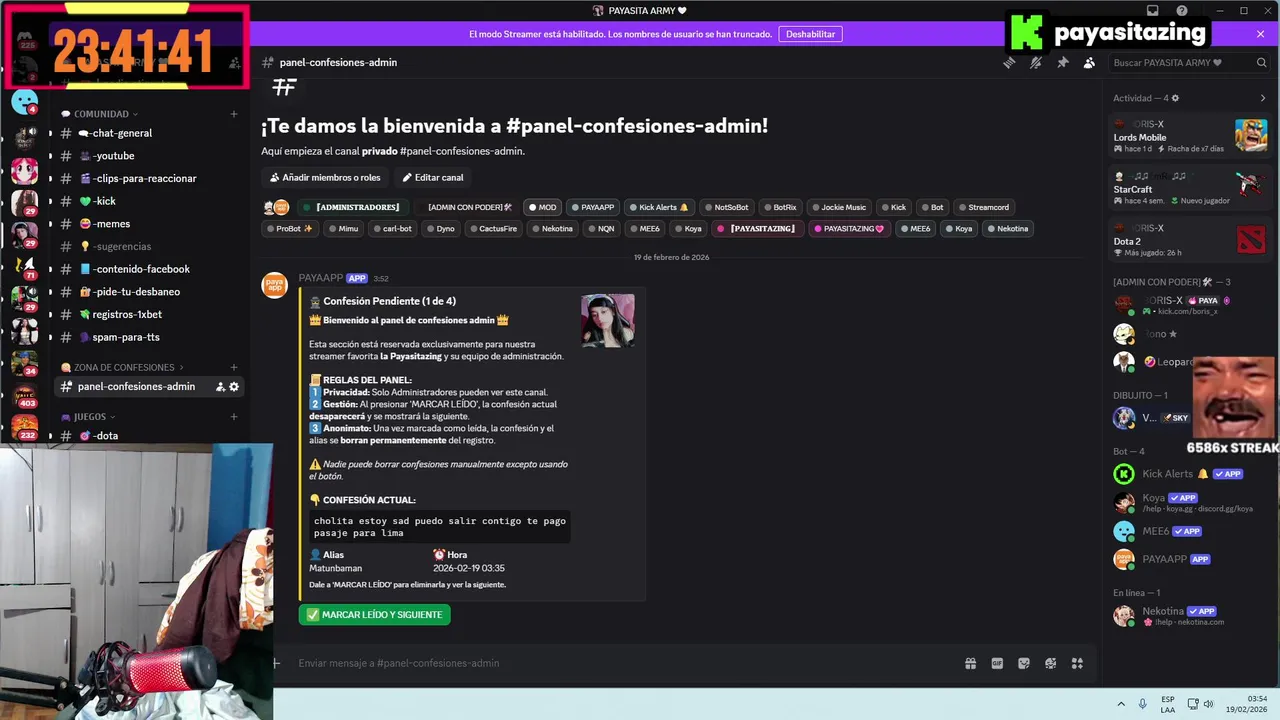
Task: Open the registros-1xbet channel
Action: [149, 314]
